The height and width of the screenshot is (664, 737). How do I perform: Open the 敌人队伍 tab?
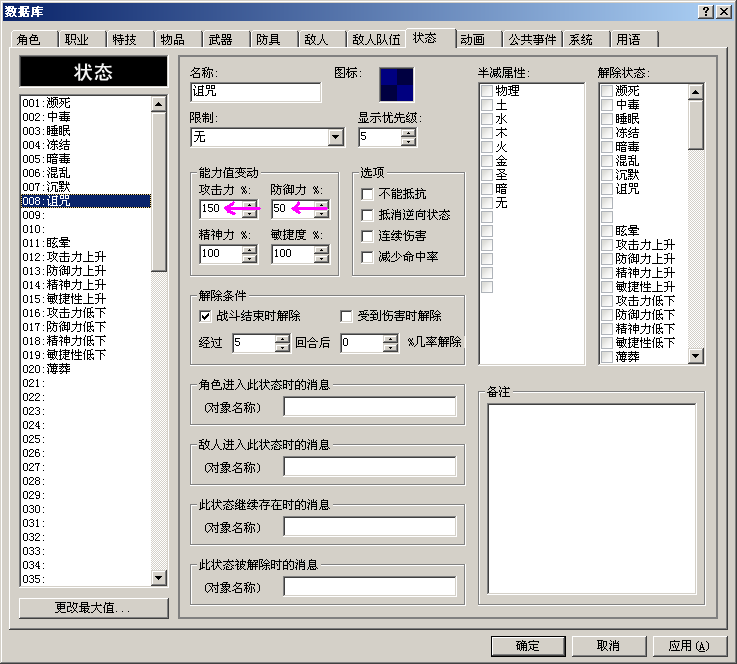point(376,39)
